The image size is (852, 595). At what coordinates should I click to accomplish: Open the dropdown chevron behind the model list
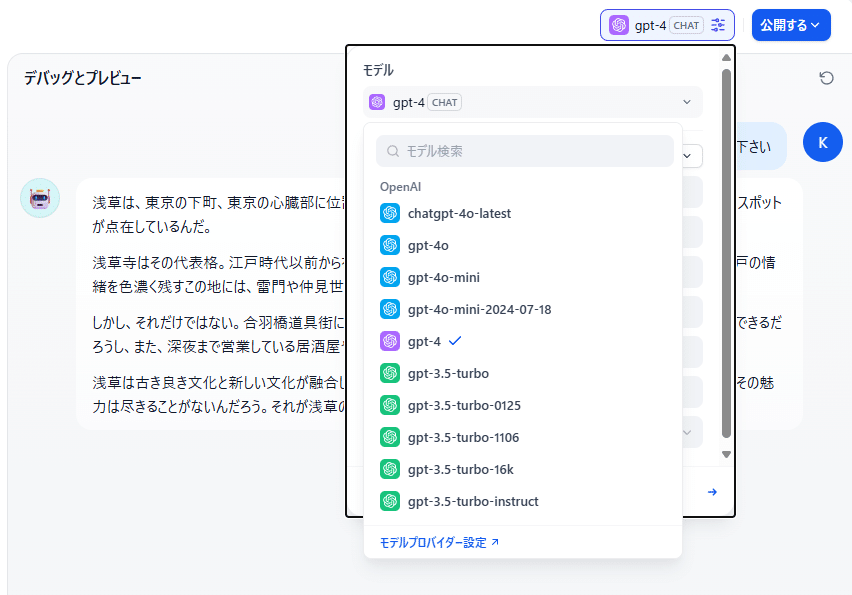pos(687,156)
